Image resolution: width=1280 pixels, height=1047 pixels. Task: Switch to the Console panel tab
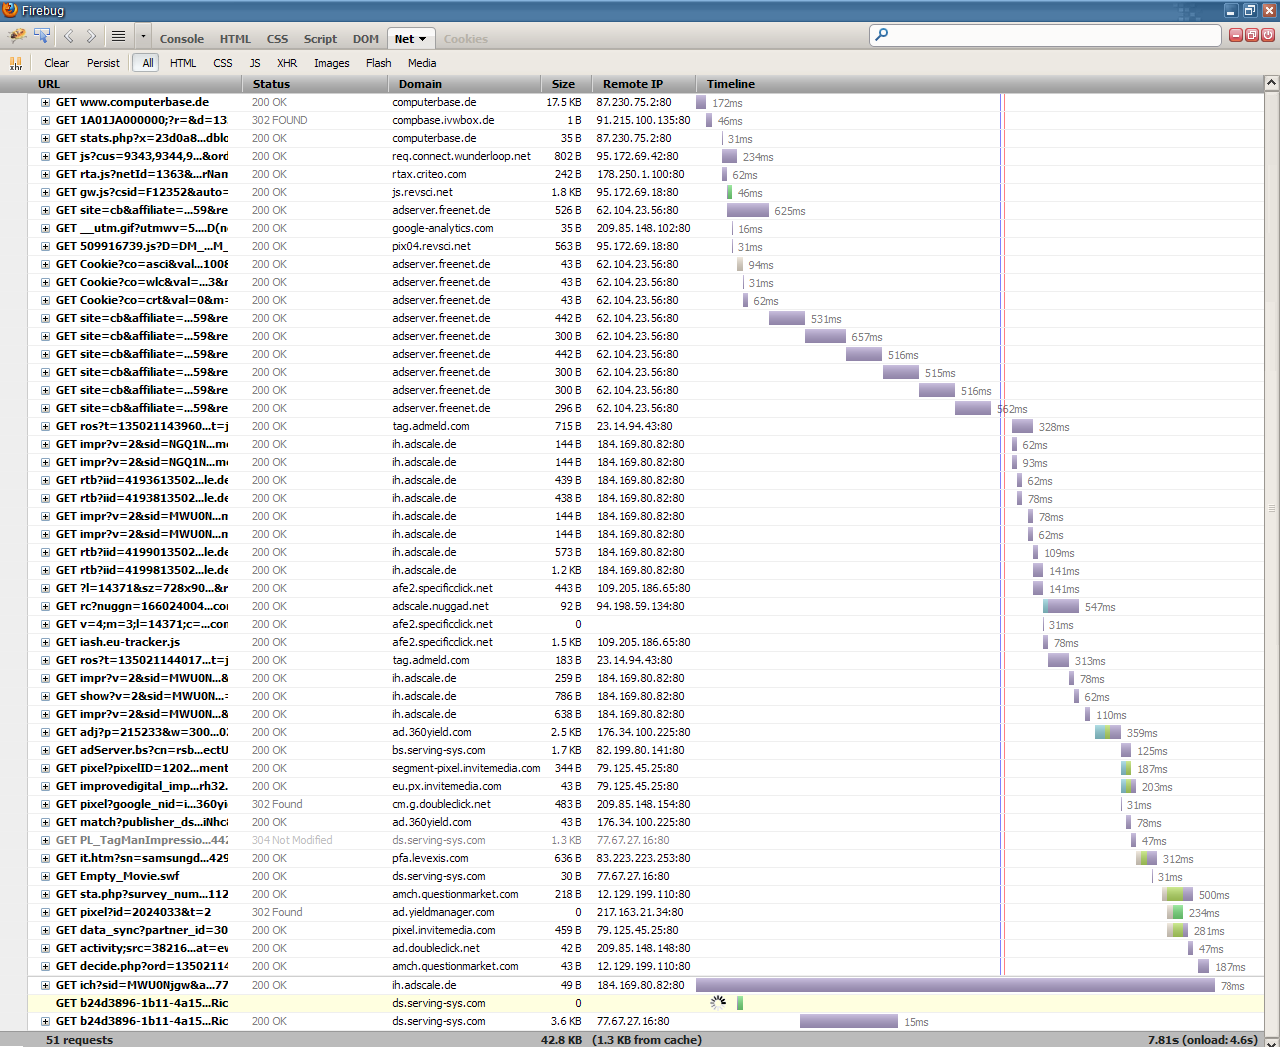182,39
